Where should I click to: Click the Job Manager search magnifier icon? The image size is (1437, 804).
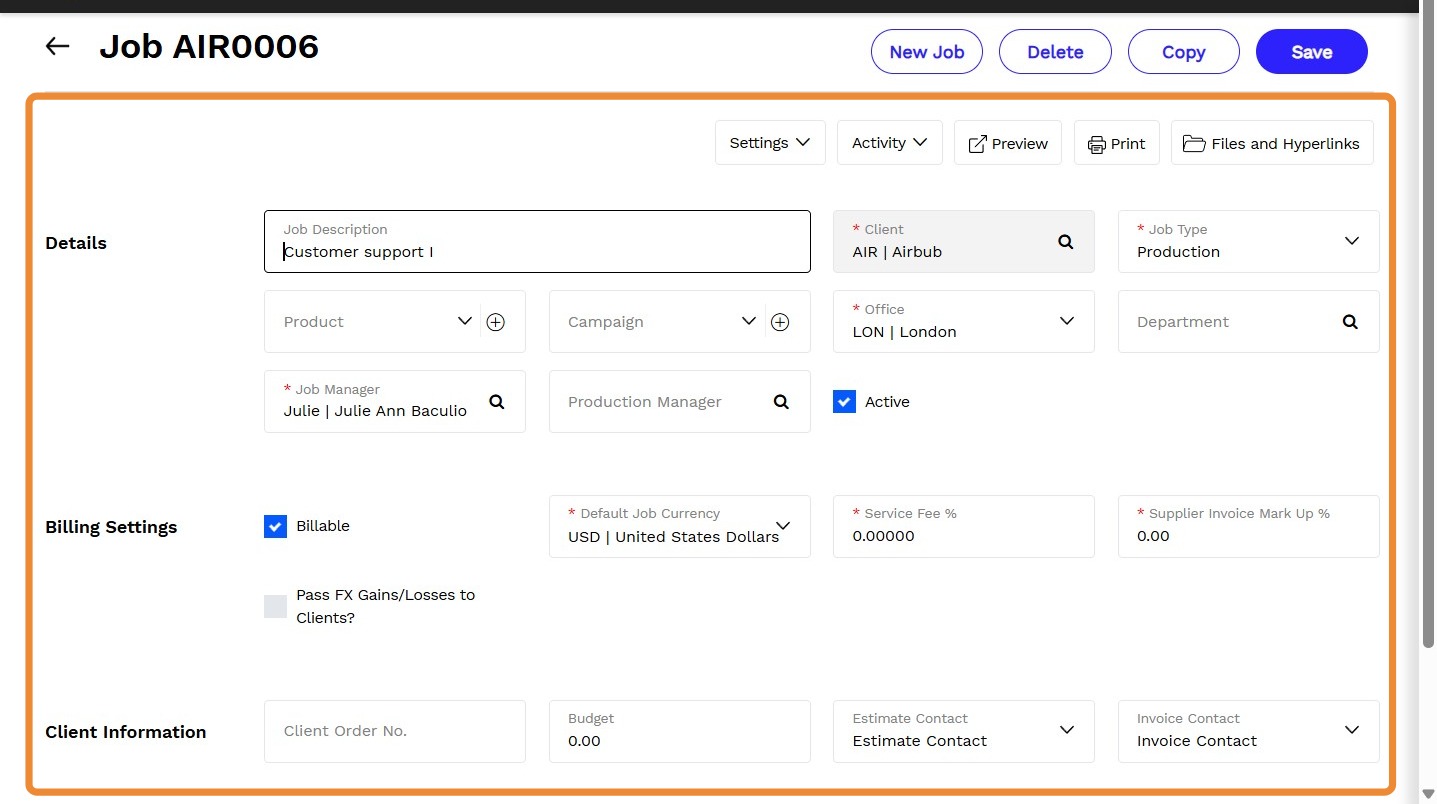click(497, 402)
